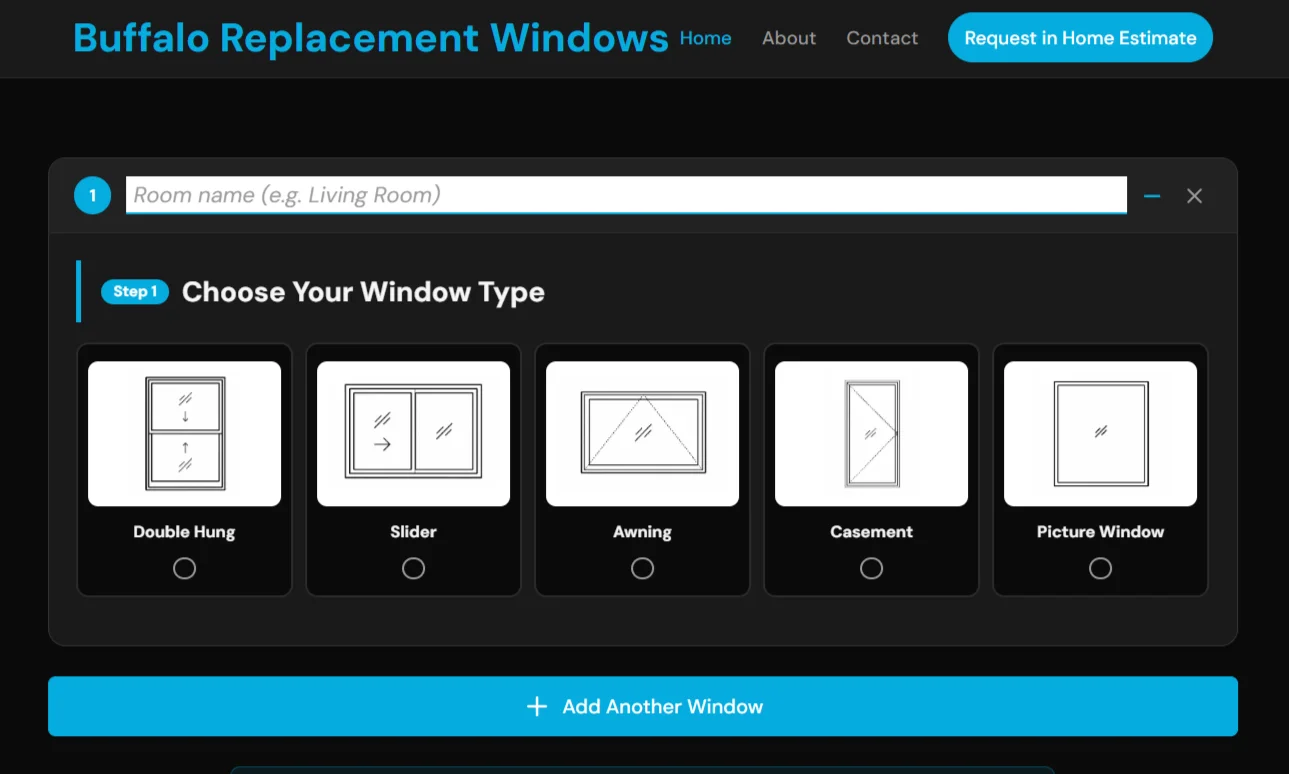
Task: Open the Contact nav link
Action: point(882,38)
